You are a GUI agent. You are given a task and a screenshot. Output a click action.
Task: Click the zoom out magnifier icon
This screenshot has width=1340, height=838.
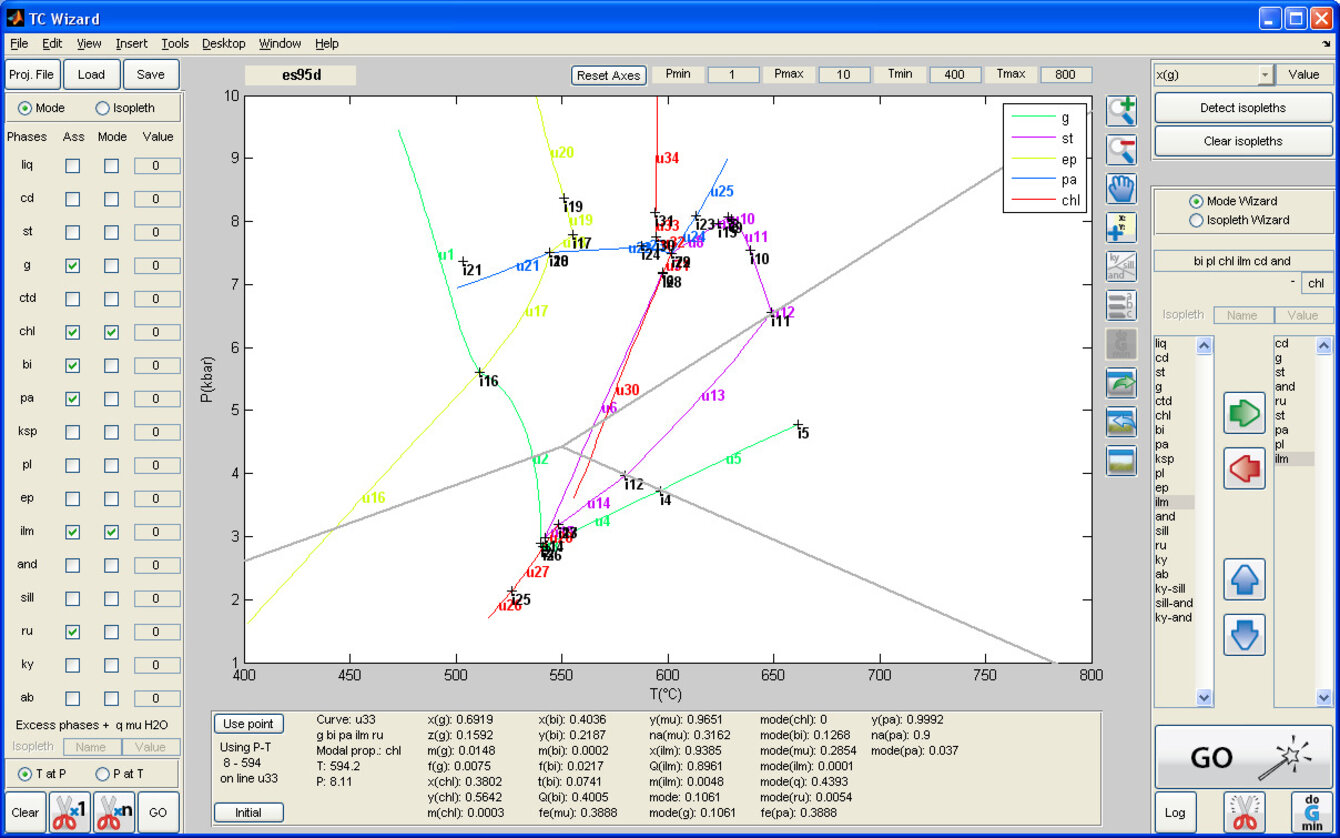click(1121, 150)
